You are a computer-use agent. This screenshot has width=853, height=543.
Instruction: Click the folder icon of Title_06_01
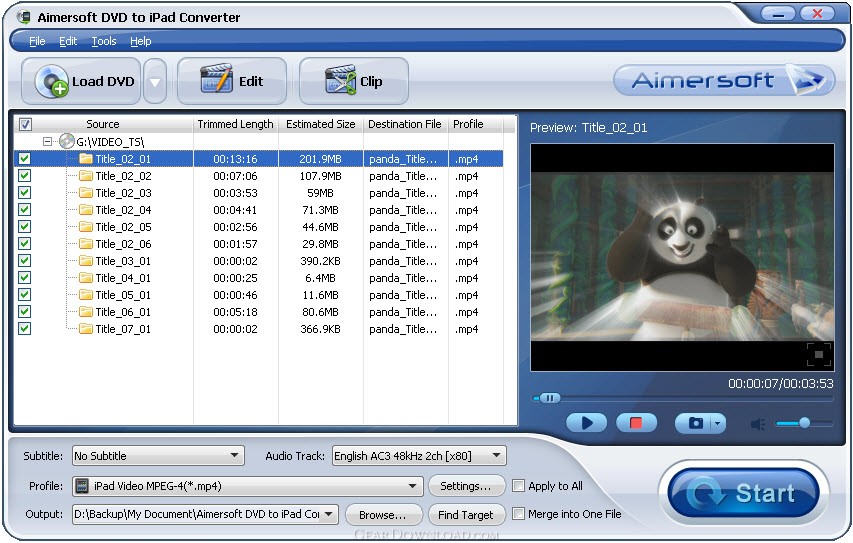(86, 312)
